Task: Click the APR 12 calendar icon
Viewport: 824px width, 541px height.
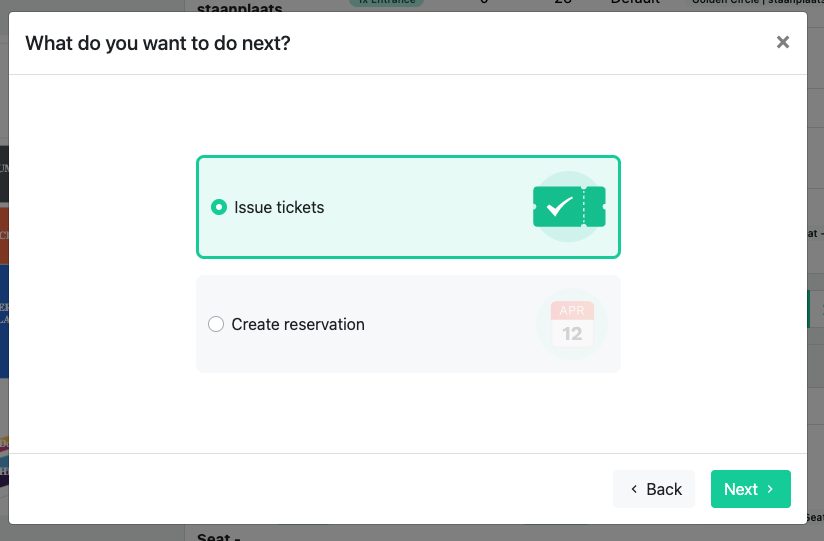Action: tap(572, 324)
